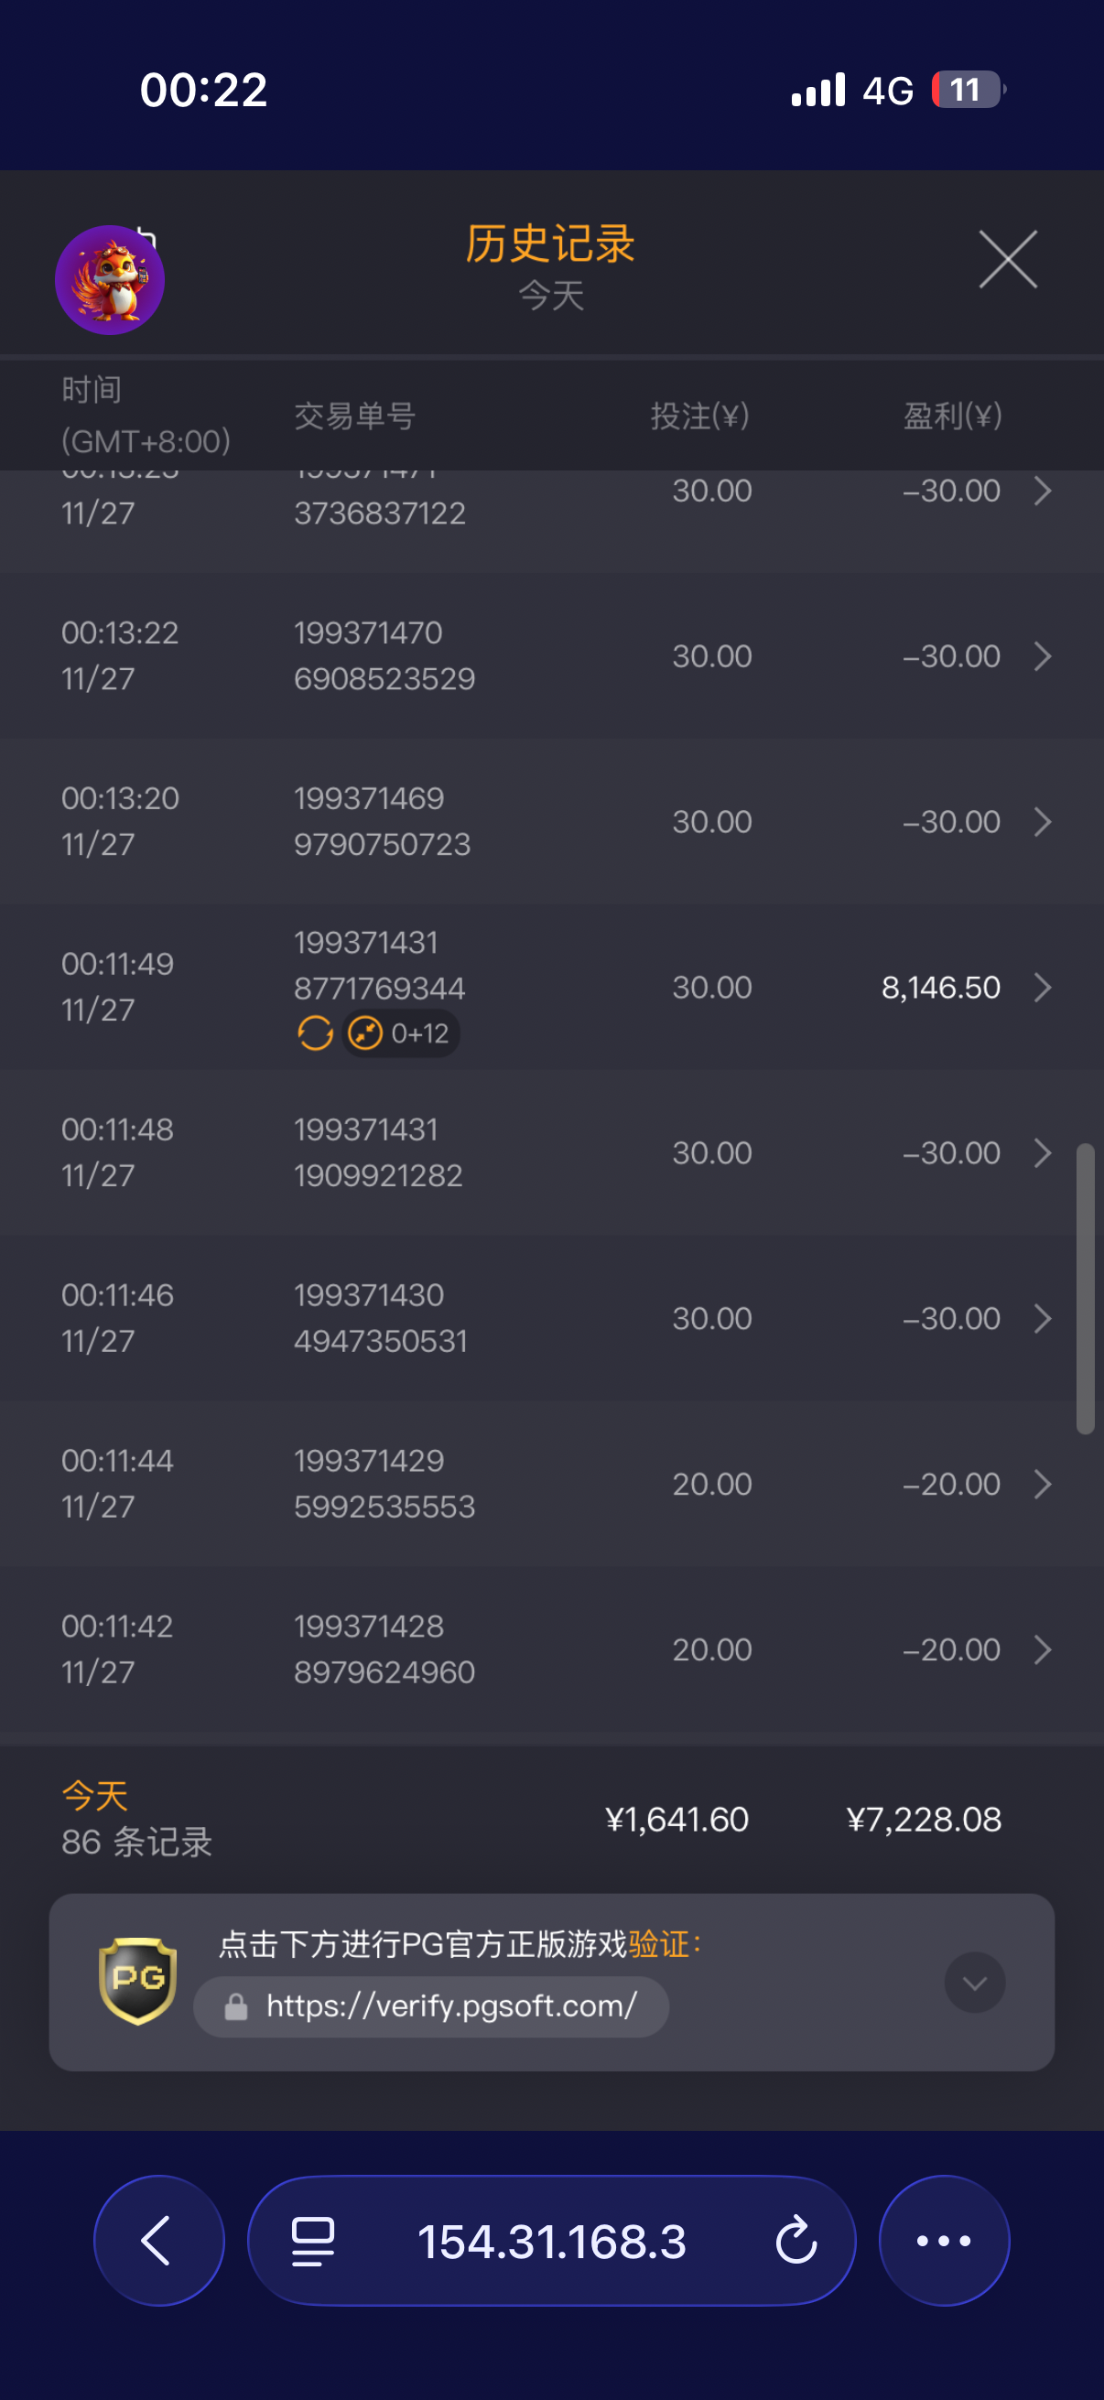Tap the 00:11:48 transaction row
The width and height of the screenshot is (1104, 2400).
(552, 1153)
